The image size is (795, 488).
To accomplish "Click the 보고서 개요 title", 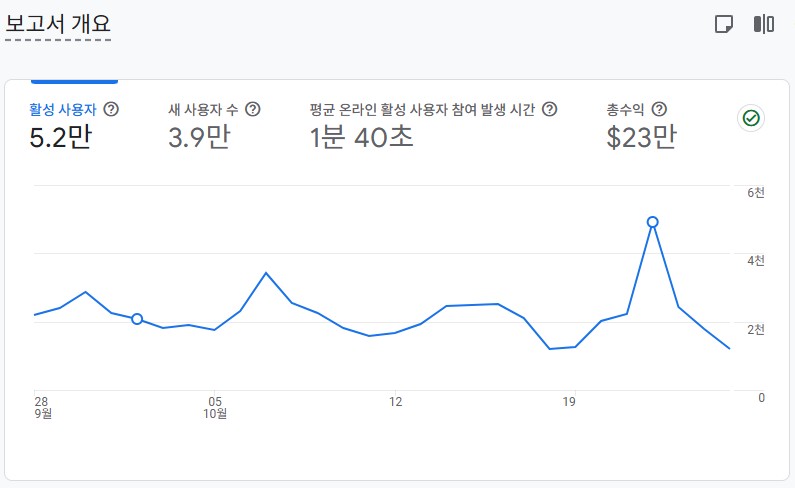I will tap(58, 24).
